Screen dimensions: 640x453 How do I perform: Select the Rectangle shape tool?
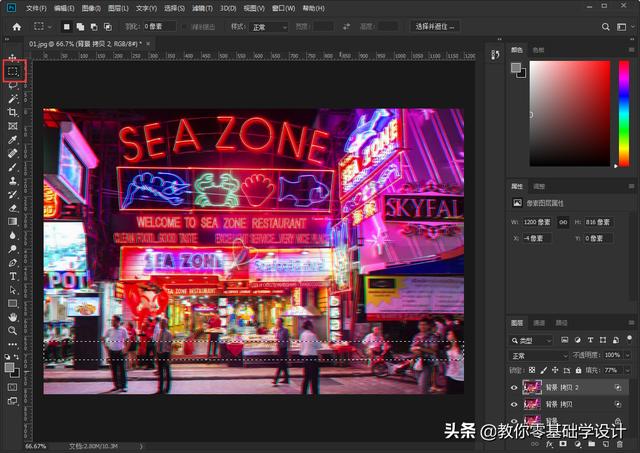[x=13, y=303]
